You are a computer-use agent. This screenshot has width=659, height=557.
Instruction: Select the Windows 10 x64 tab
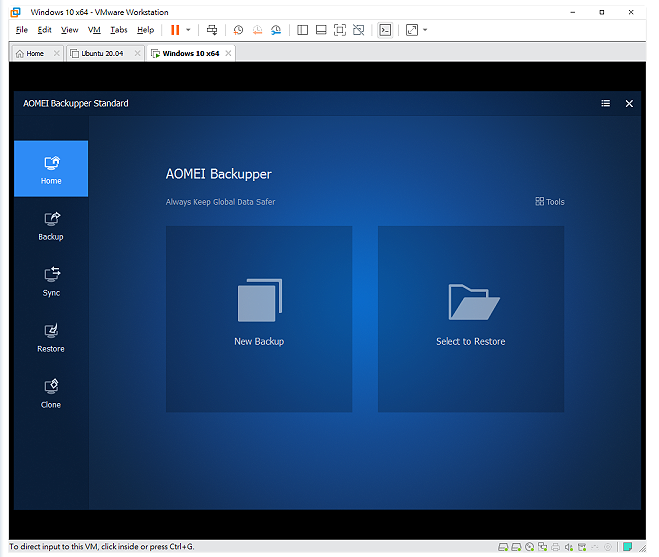point(191,53)
